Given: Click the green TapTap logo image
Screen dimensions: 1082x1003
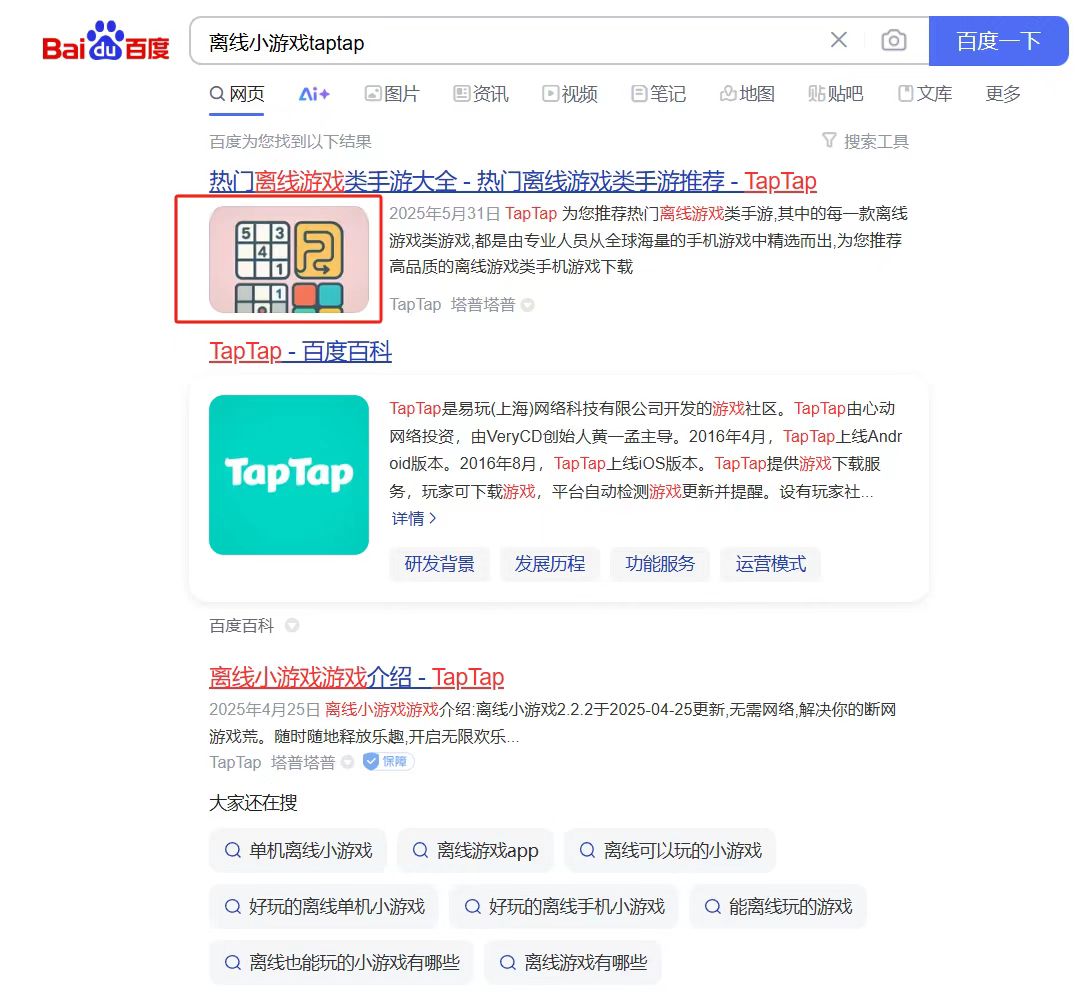Looking at the screenshot, I should tap(289, 475).
